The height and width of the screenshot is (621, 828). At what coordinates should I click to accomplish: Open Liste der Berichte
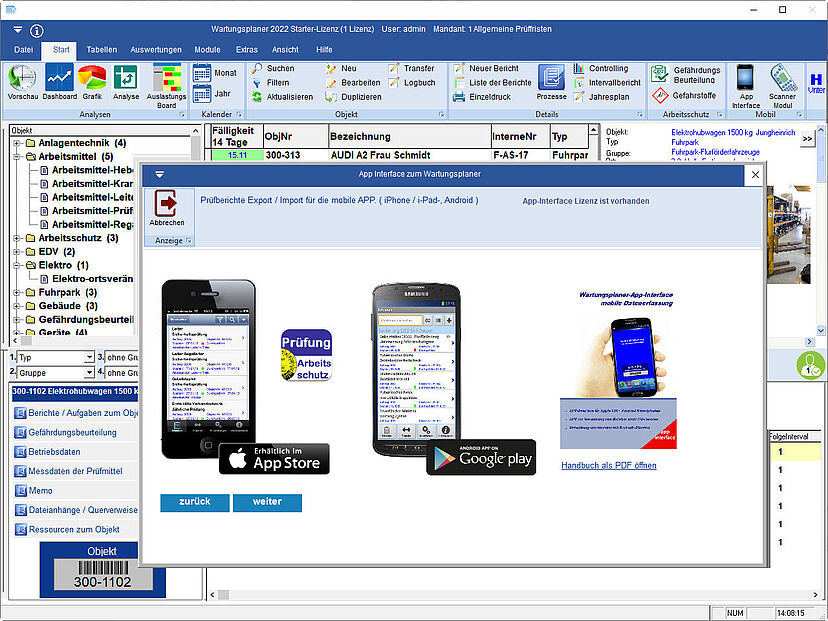pyautogui.click(x=493, y=82)
